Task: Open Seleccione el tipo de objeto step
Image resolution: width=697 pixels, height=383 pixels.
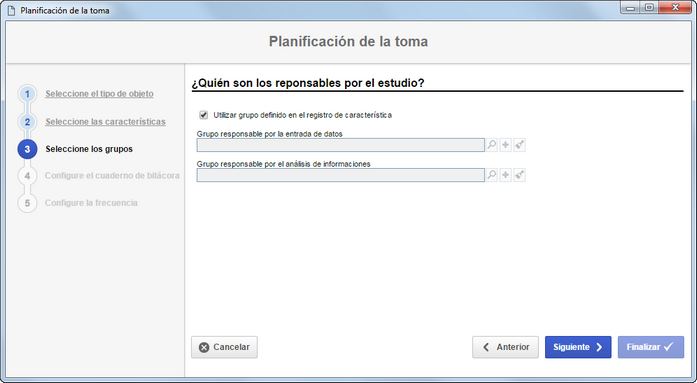Action: point(99,94)
